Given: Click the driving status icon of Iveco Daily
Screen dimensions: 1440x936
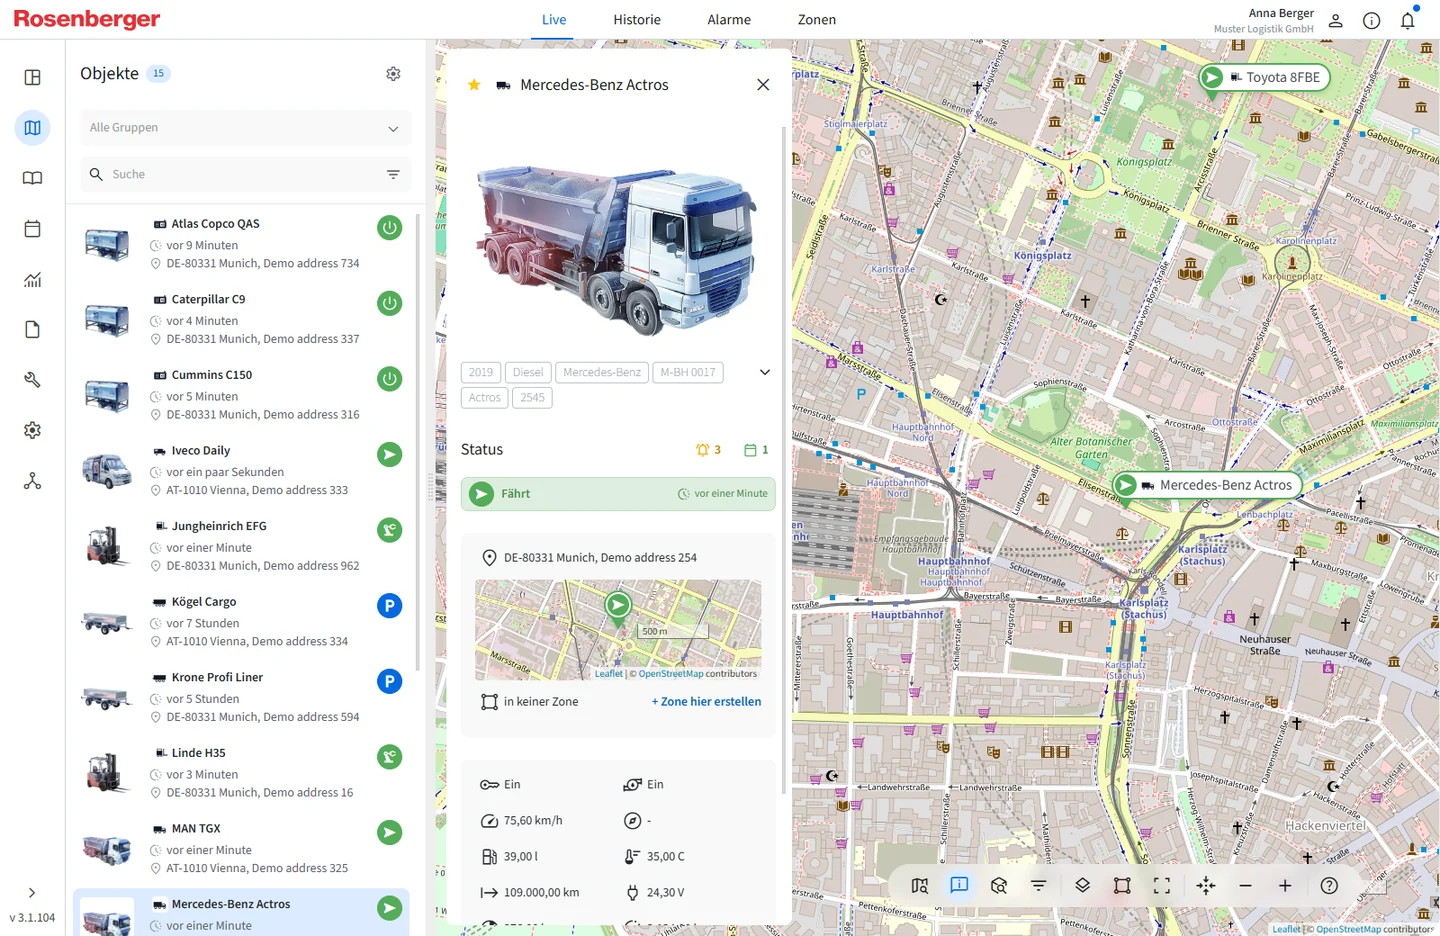Looking at the screenshot, I should click(390, 454).
